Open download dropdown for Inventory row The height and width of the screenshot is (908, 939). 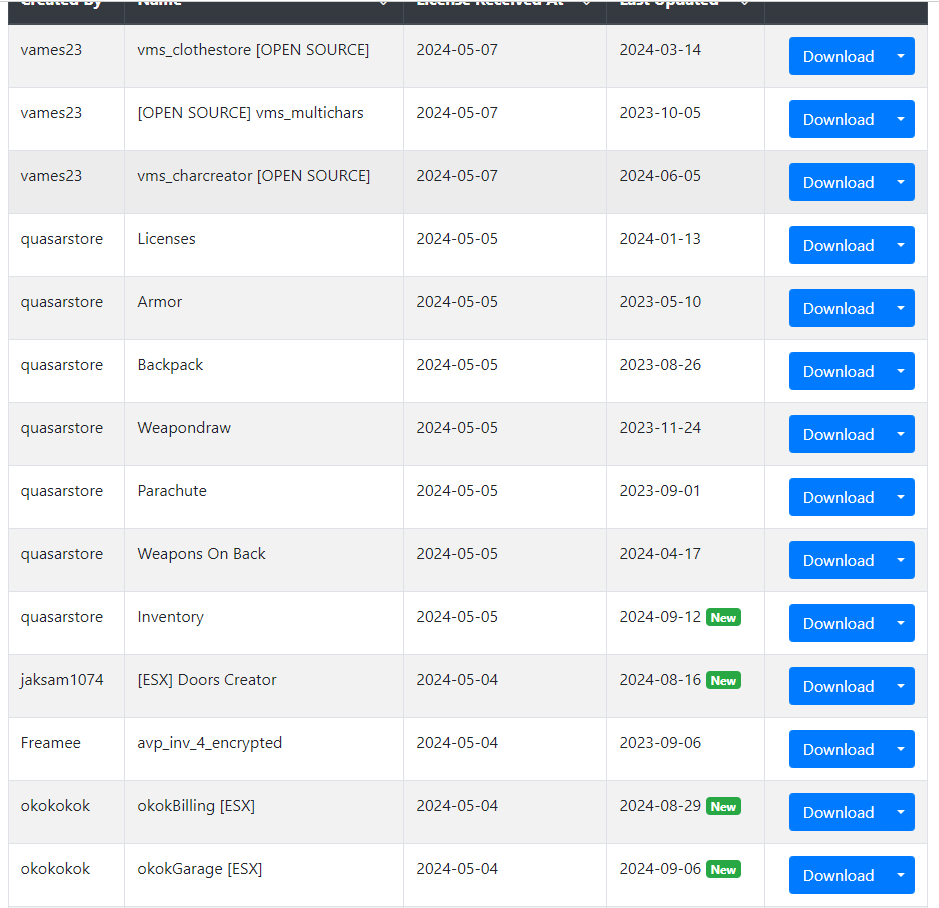(x=901, y=623)
